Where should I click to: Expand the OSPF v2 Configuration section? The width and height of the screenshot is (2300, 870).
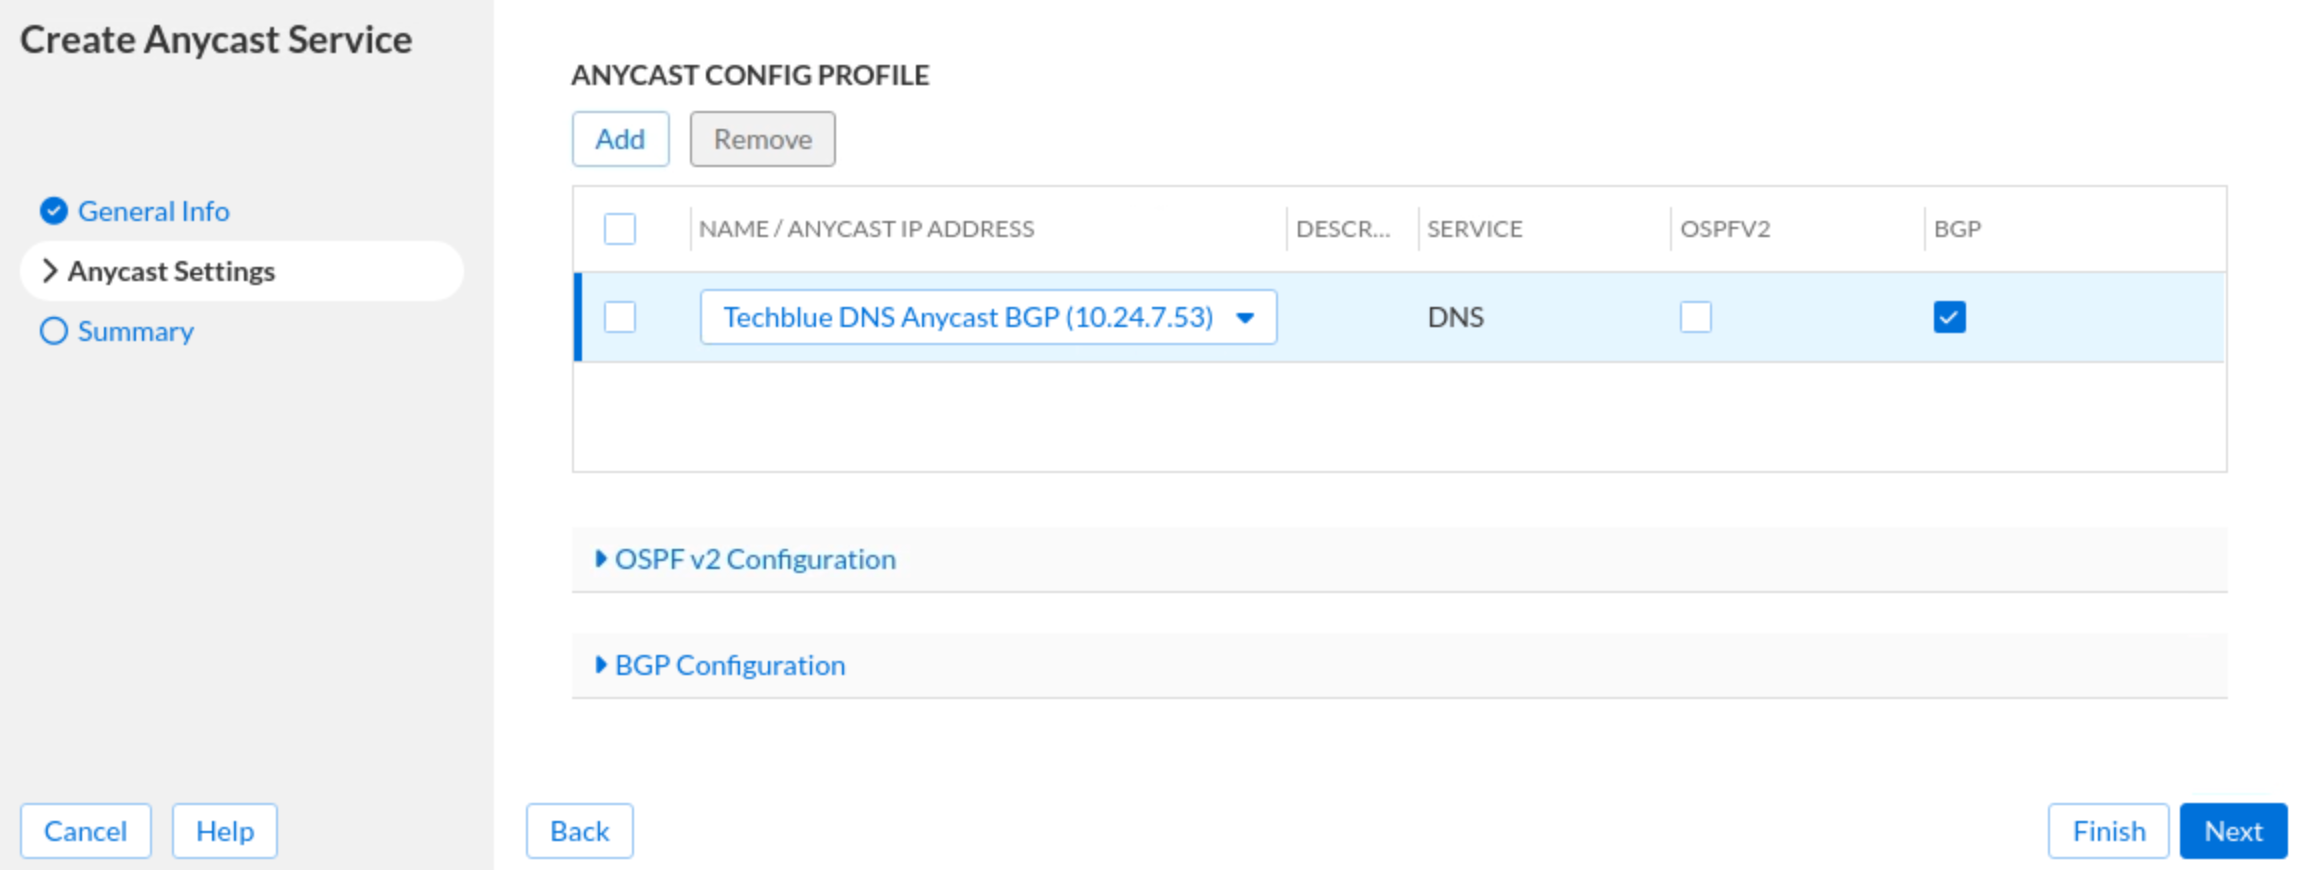point(754,559)
